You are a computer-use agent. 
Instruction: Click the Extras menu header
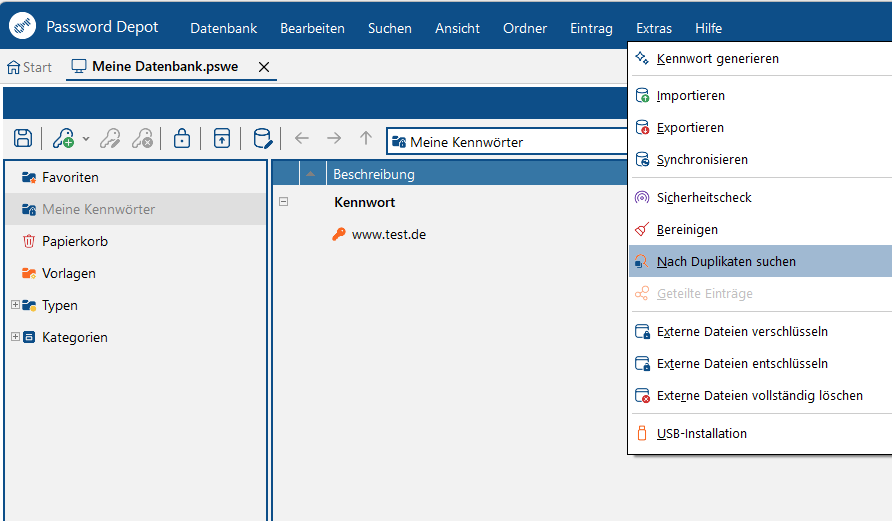click(x=654, y=28)
